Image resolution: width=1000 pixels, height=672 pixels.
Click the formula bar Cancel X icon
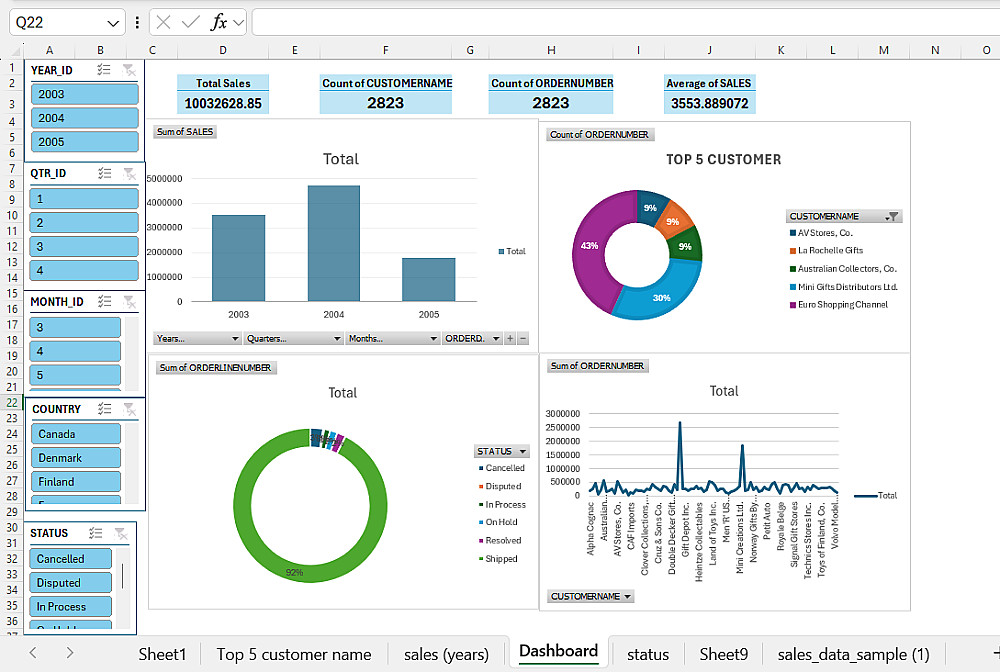[x=163, y=23]
